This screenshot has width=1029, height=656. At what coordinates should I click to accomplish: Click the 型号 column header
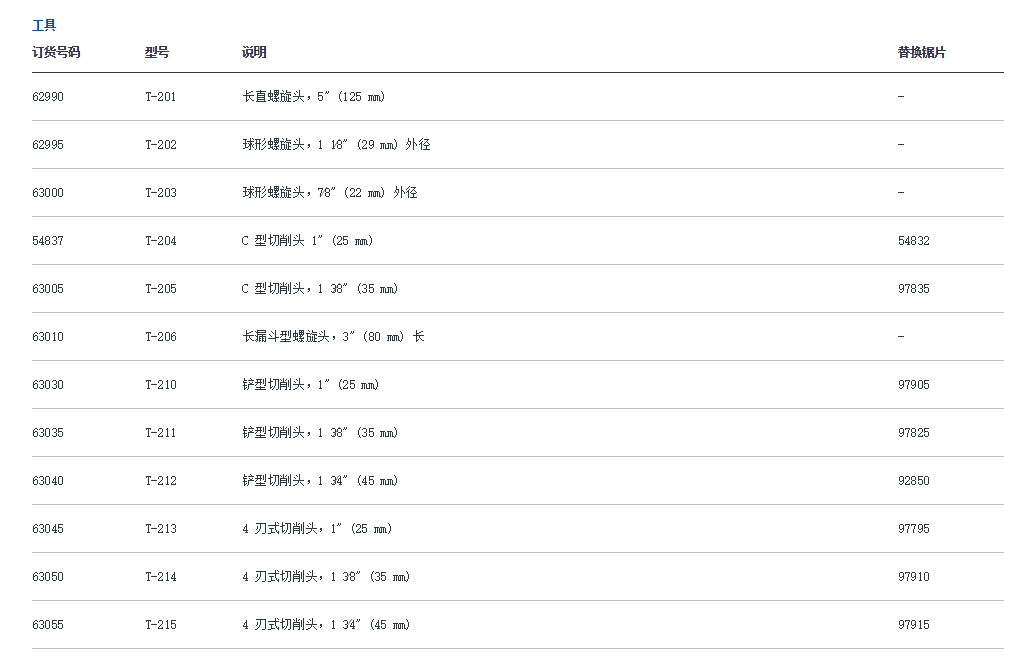[x=157, y=52]
